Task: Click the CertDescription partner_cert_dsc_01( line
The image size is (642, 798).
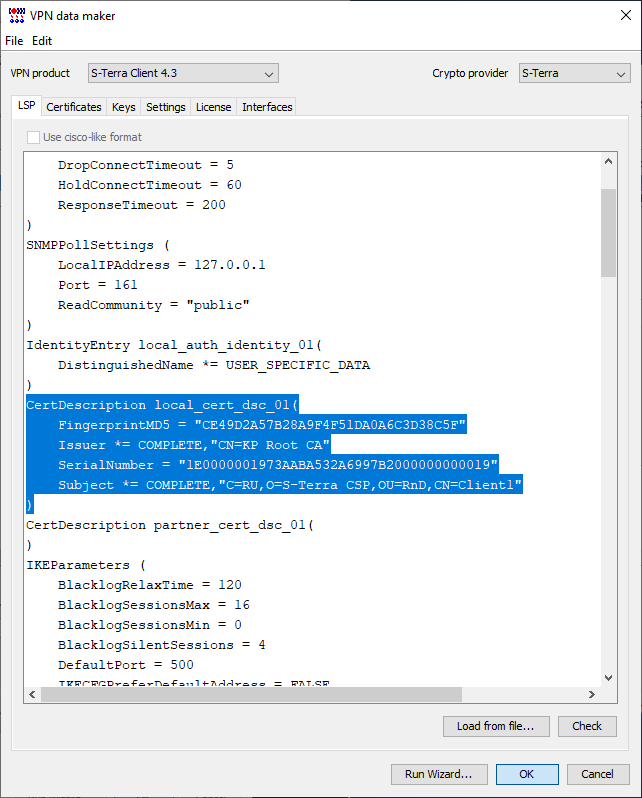Action: (x=170, y=525)
